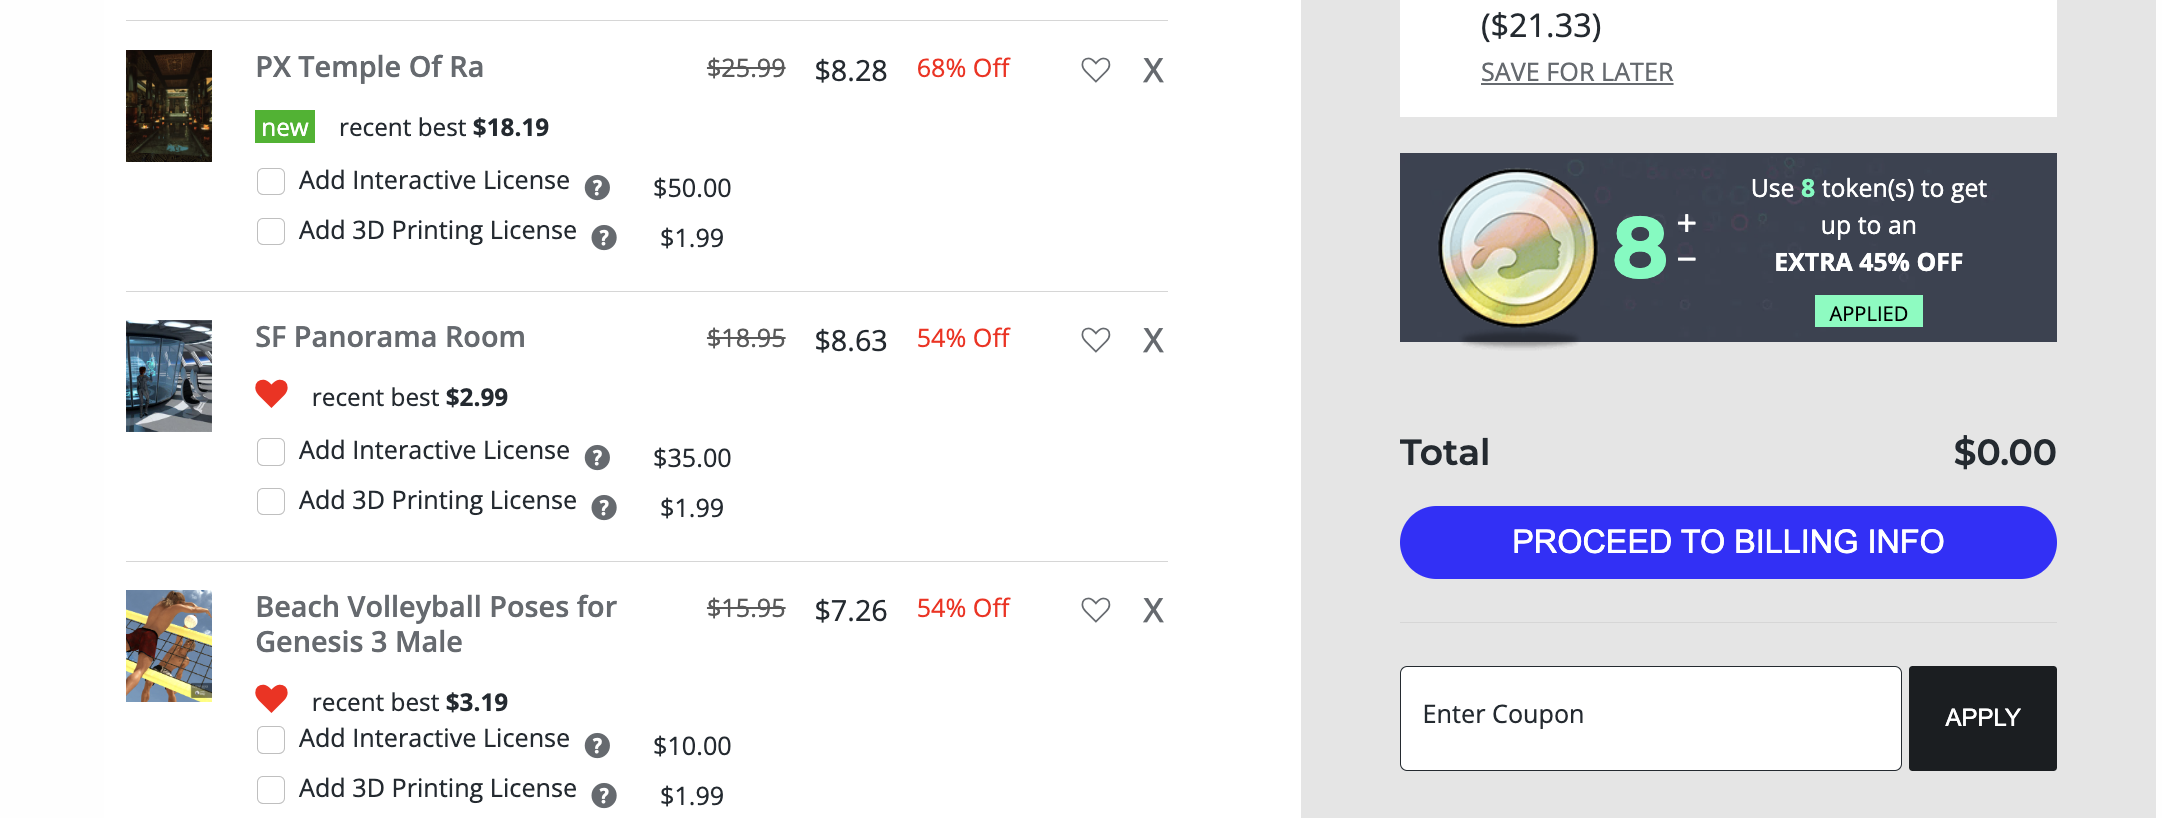
Task: Show 3D Printing License info for SF Panorama Room
Action: [604, 508]
